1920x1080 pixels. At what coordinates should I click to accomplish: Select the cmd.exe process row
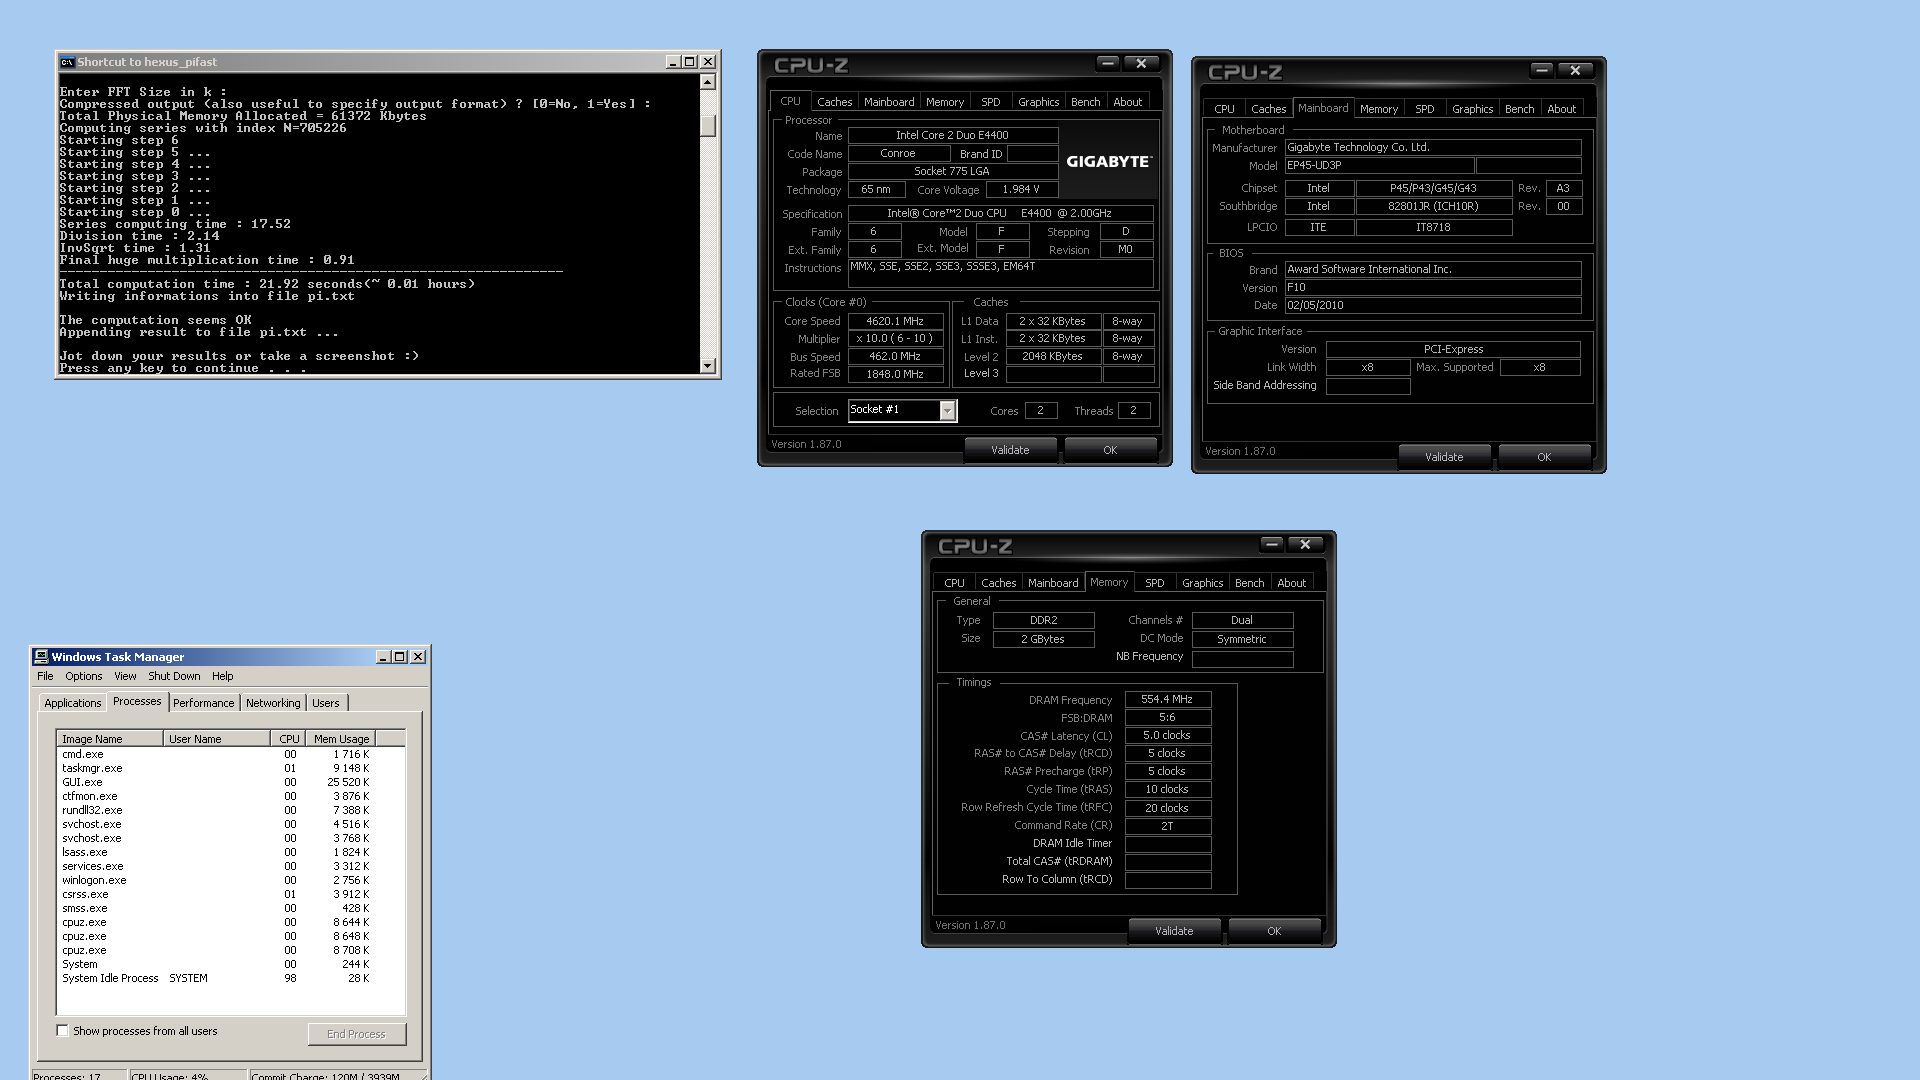(231, 755)
